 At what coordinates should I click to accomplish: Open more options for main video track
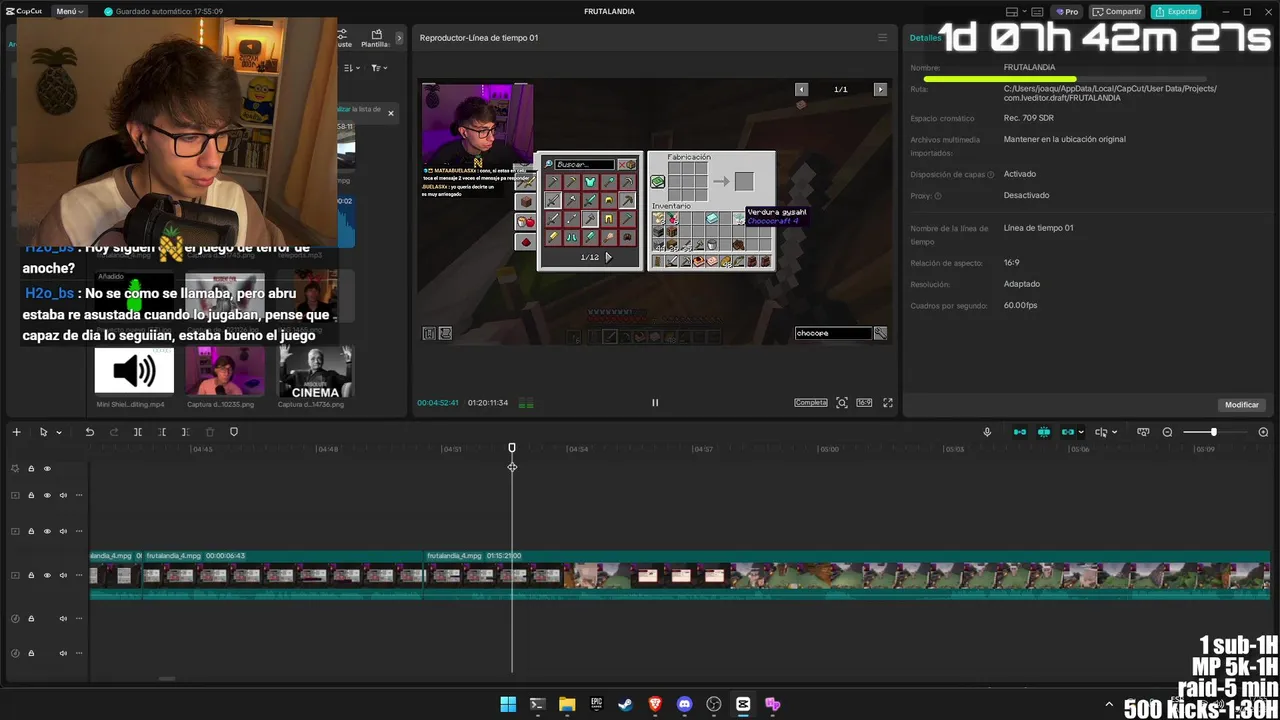[79, 575]
